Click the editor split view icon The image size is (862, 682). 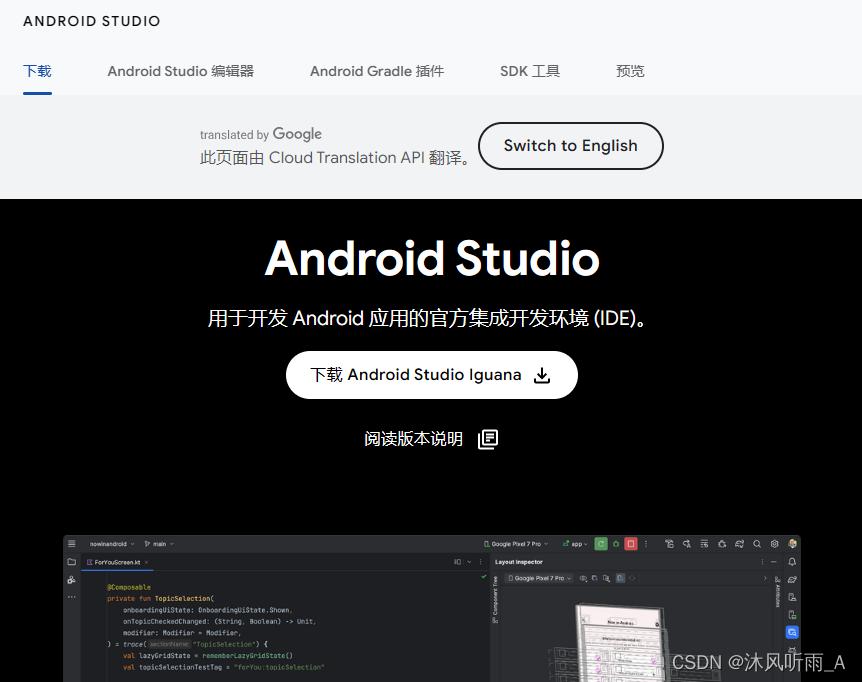pyautogui.click(x=457, y=562)
